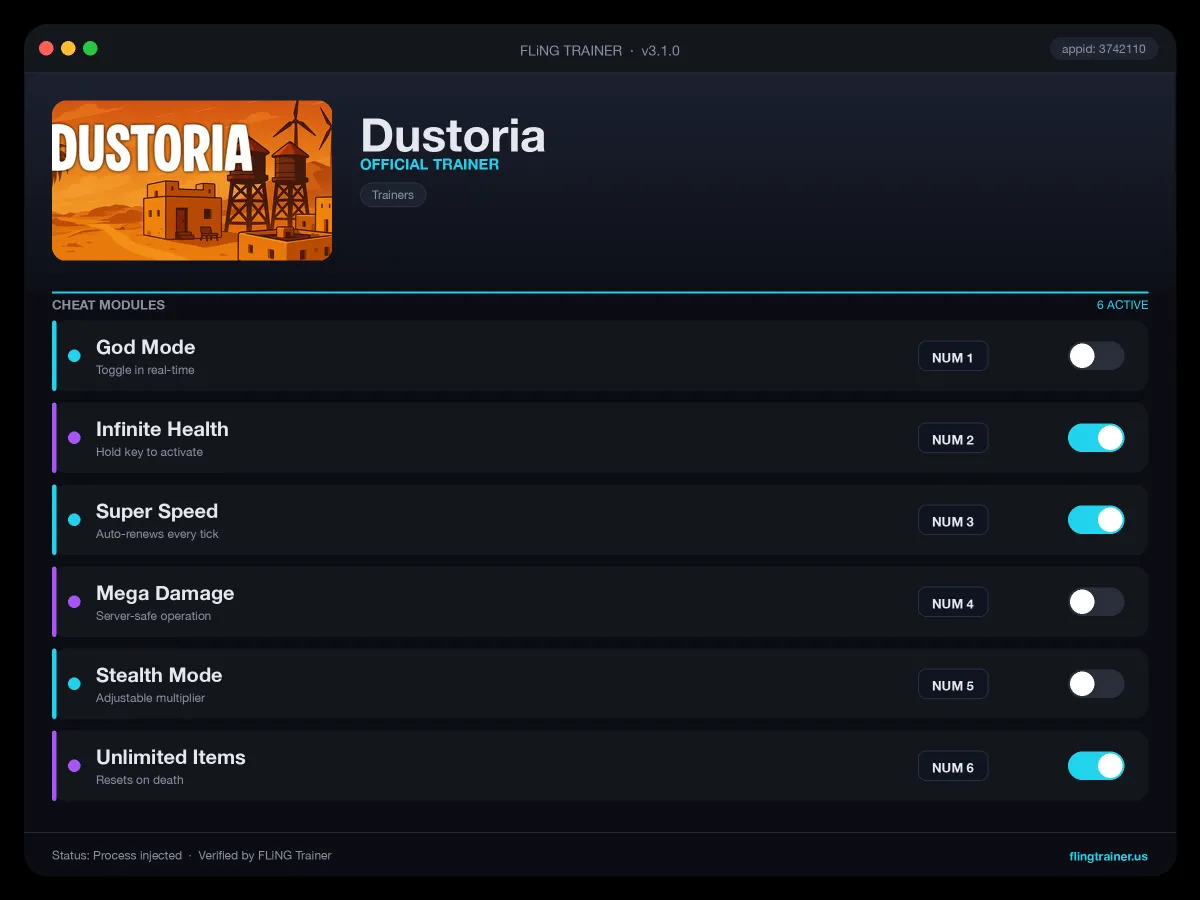The width and height of the screenshot is (1200, 900).
Task: Select the Unlimited Items title text
Action: [171, 757]
